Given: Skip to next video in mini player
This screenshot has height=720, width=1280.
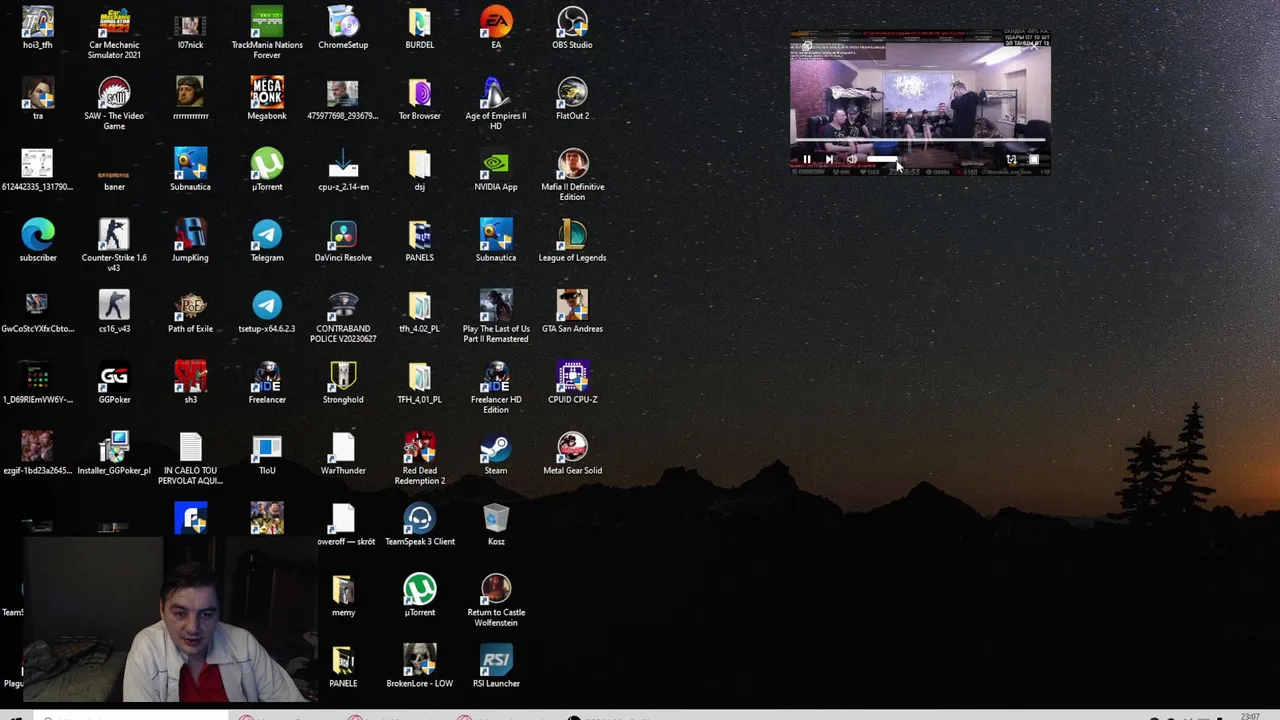Looking at the screenshot, I should pos(829,159).
